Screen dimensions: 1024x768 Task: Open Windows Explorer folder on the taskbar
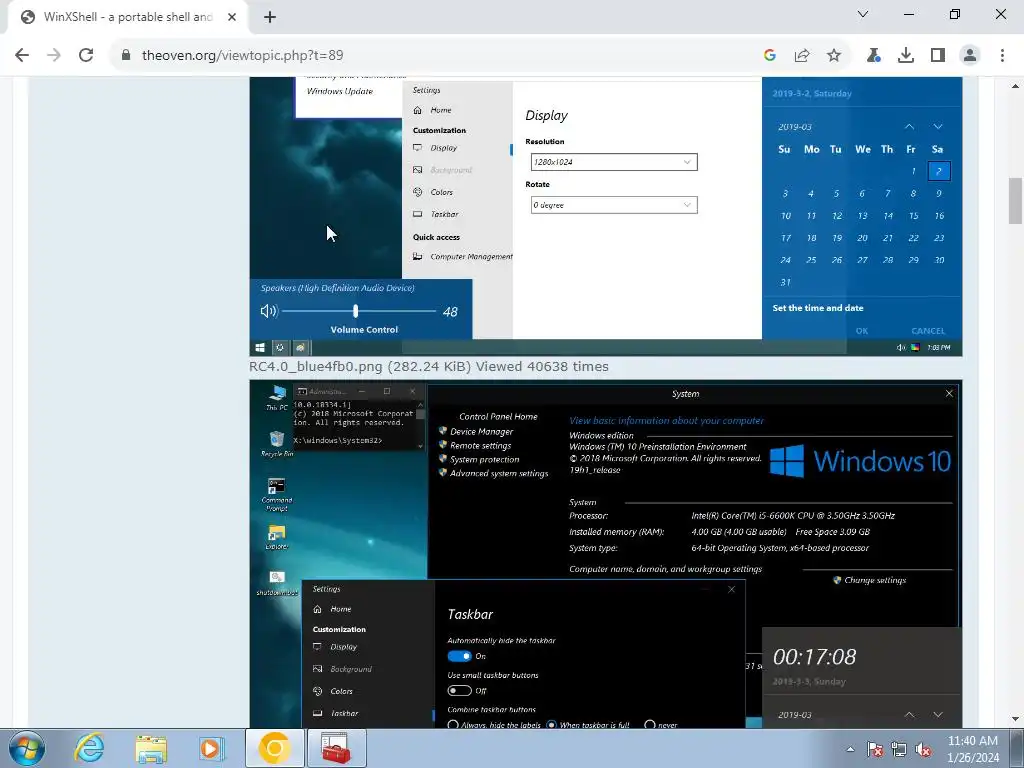151,748
